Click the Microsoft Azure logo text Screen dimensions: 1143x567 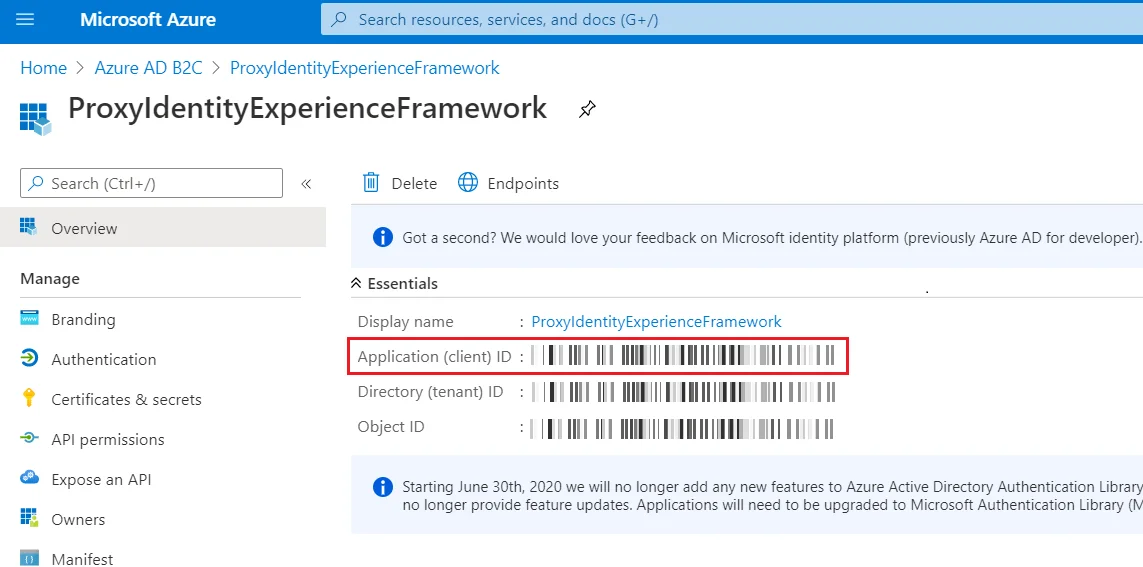(x=148, y=20)
